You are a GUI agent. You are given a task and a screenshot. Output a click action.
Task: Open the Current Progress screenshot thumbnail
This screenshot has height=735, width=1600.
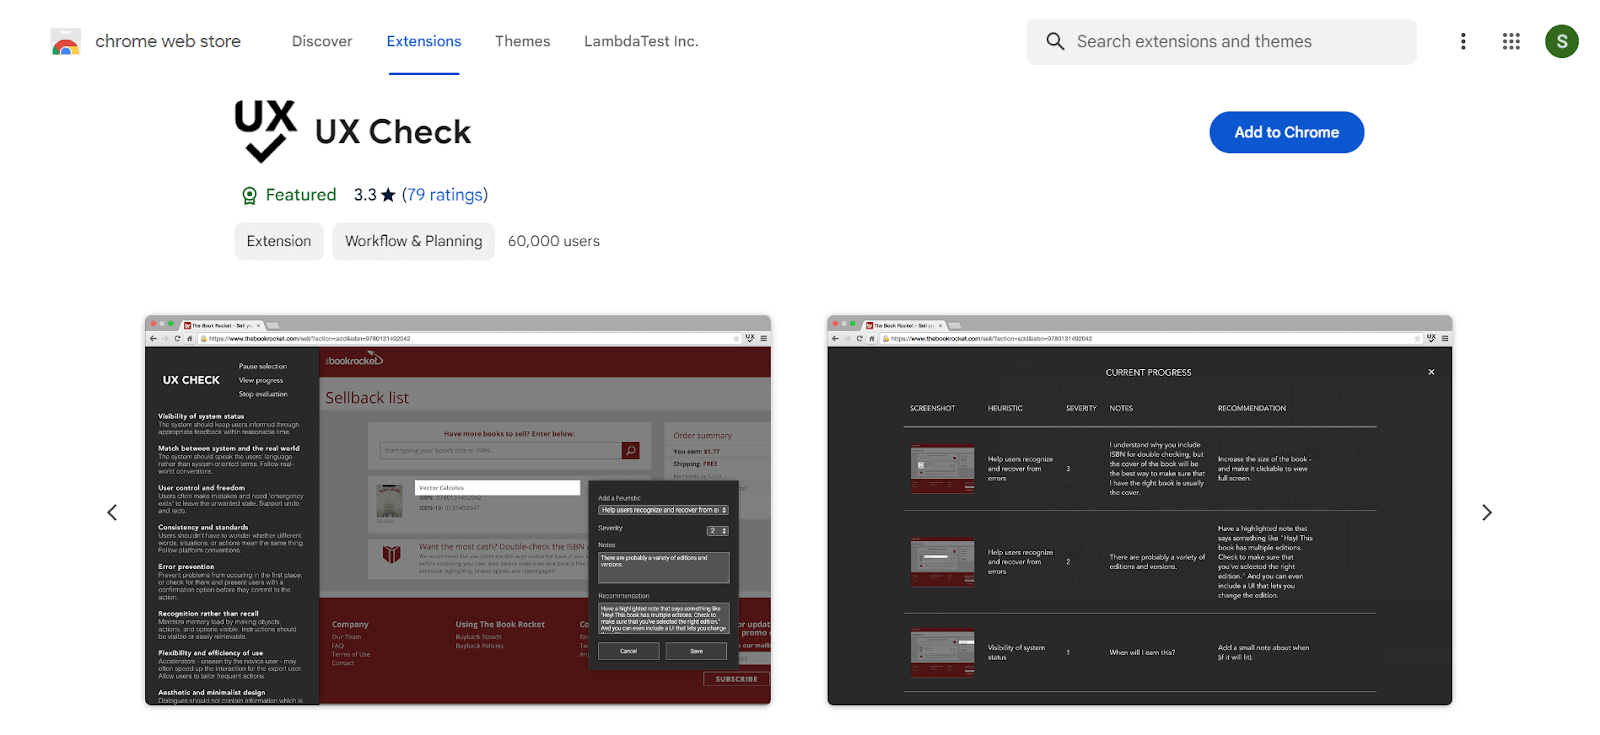[1140, 510]
